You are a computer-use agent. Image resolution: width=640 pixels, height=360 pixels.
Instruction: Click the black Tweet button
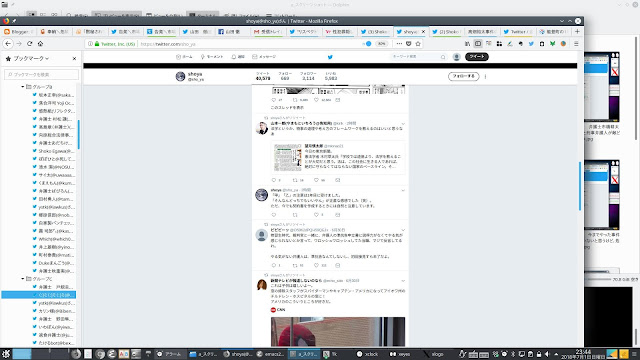477,57
